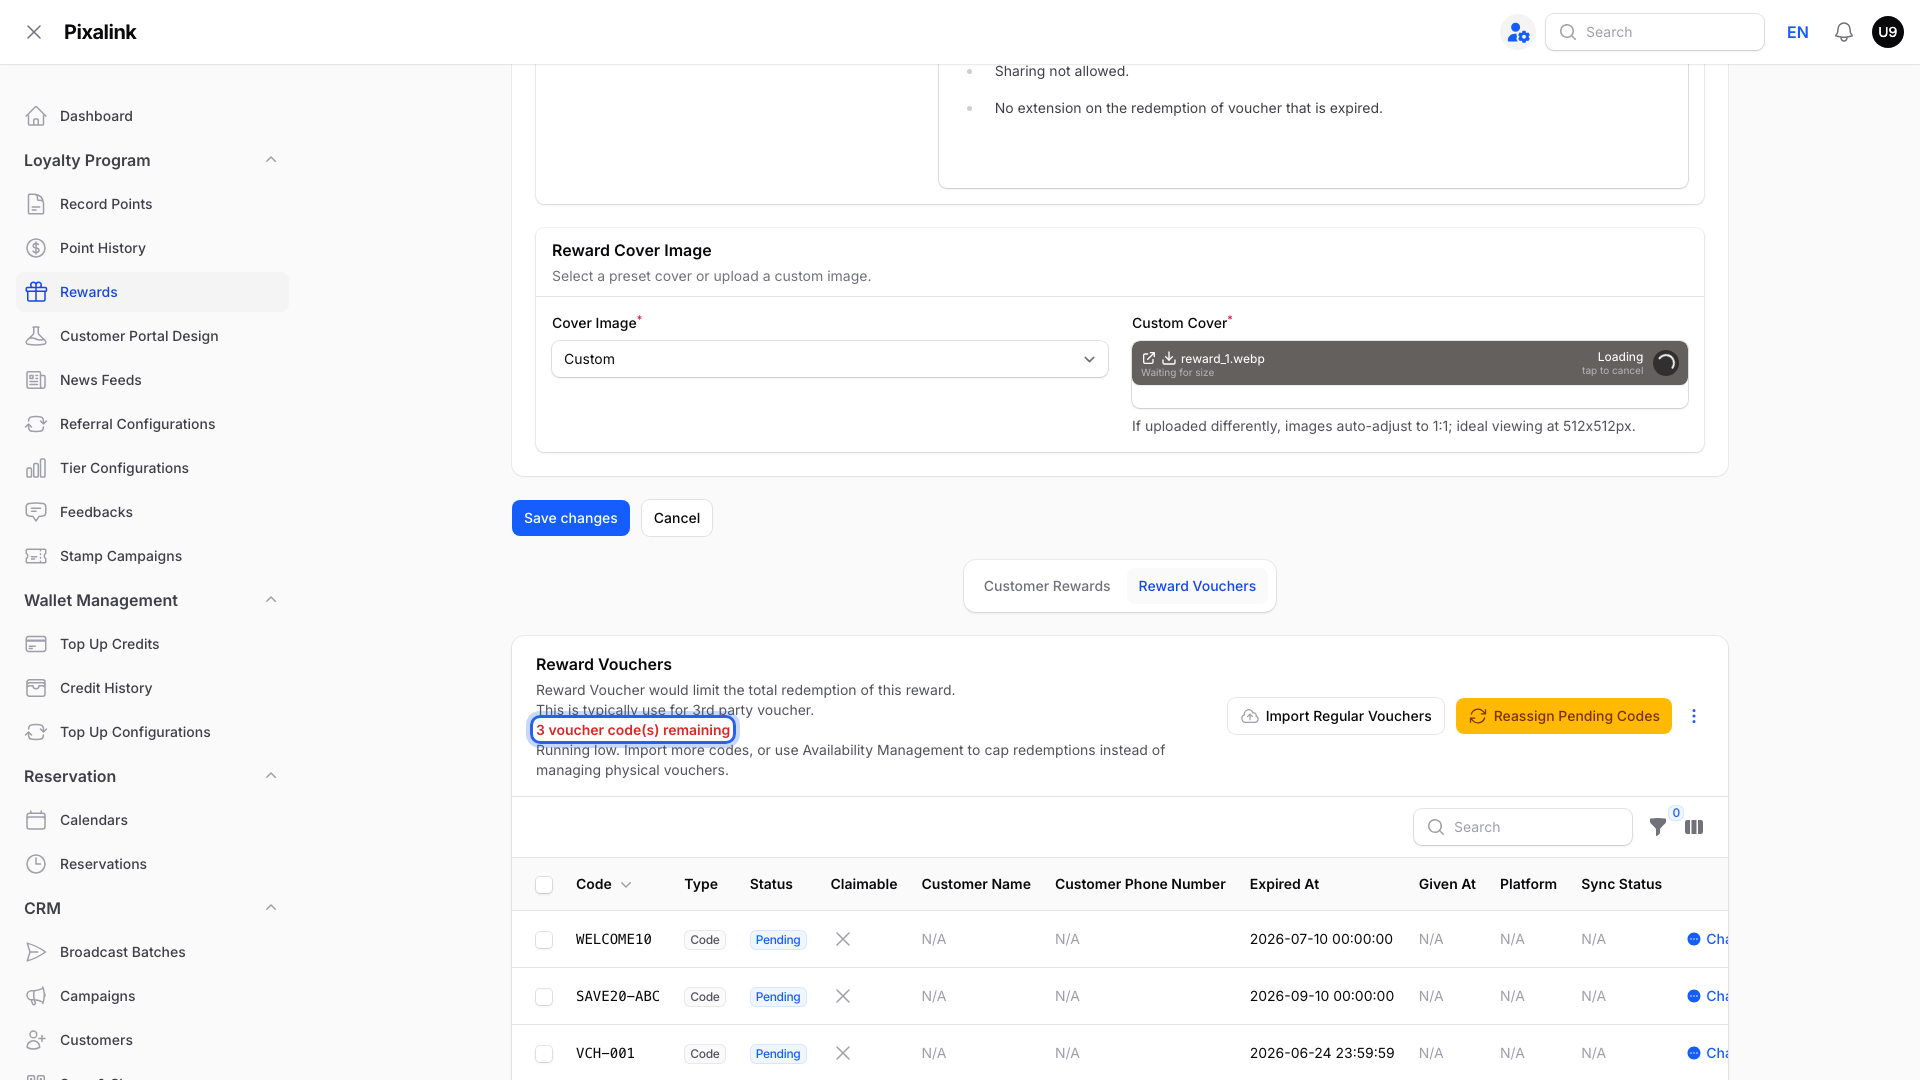Click Reassign Pending Codes

(x=1563, y=716)
